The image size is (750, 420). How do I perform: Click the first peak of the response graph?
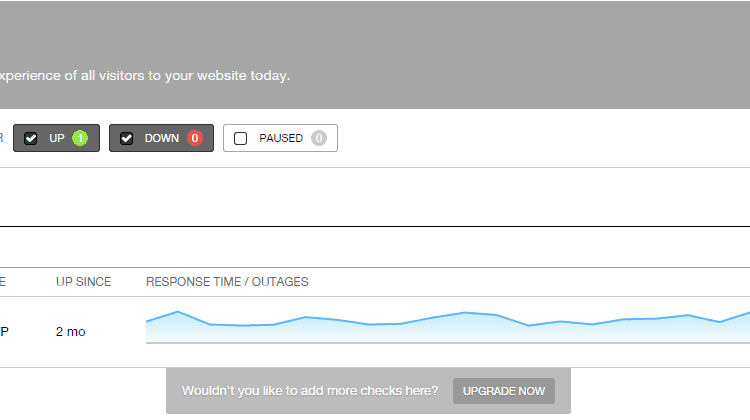[x=178, y=312]
